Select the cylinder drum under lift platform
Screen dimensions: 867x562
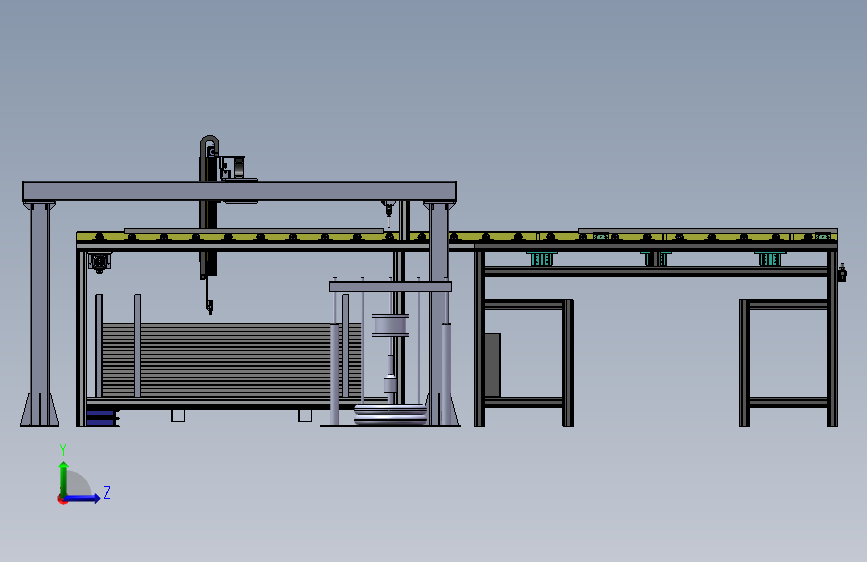point(390,325)
